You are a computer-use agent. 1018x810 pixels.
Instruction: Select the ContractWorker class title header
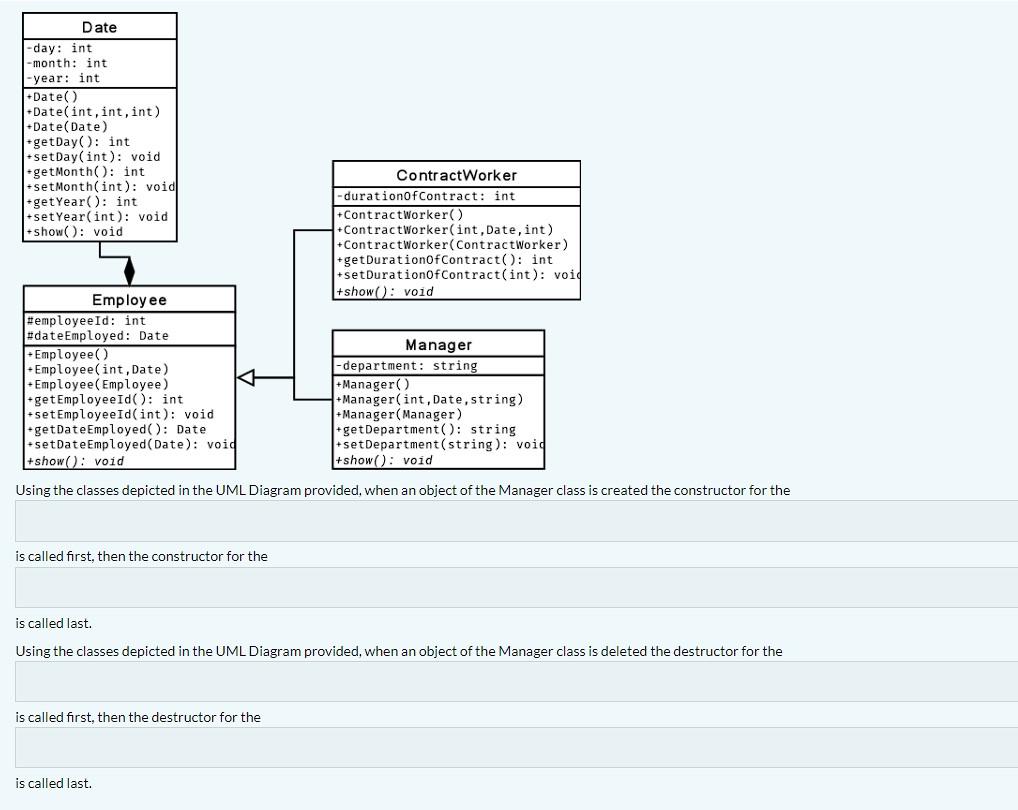pyautogui.click(x=455, y=174)
